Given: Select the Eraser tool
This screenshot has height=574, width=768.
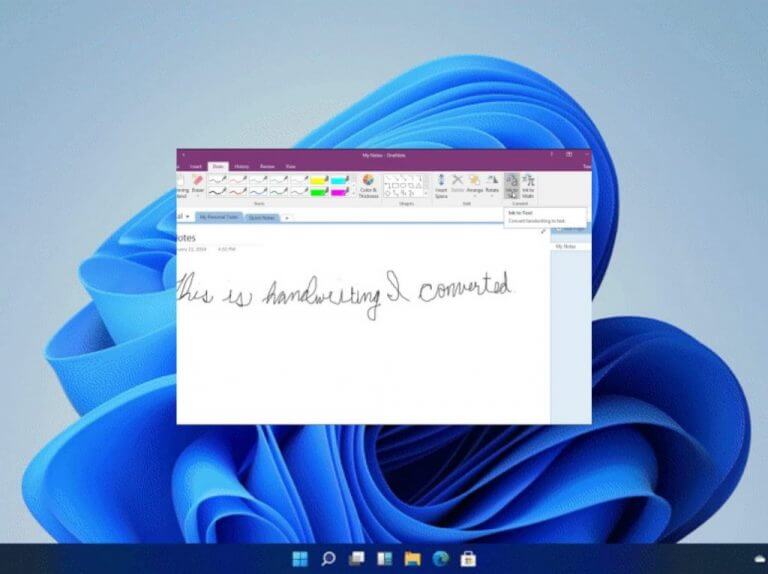Looking at the screenshot, I should click(198, 184).
